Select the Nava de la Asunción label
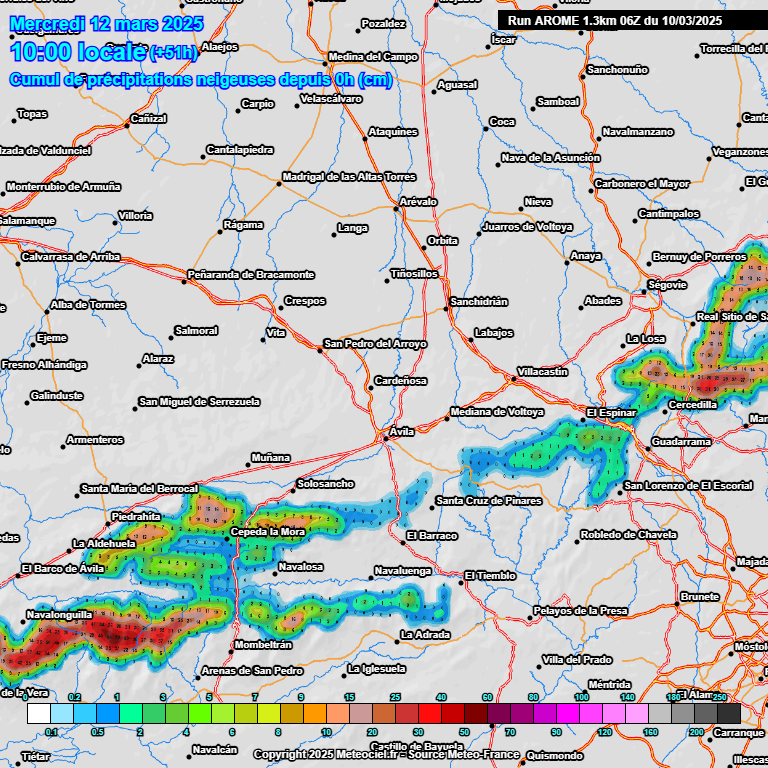 coord(551,158)
